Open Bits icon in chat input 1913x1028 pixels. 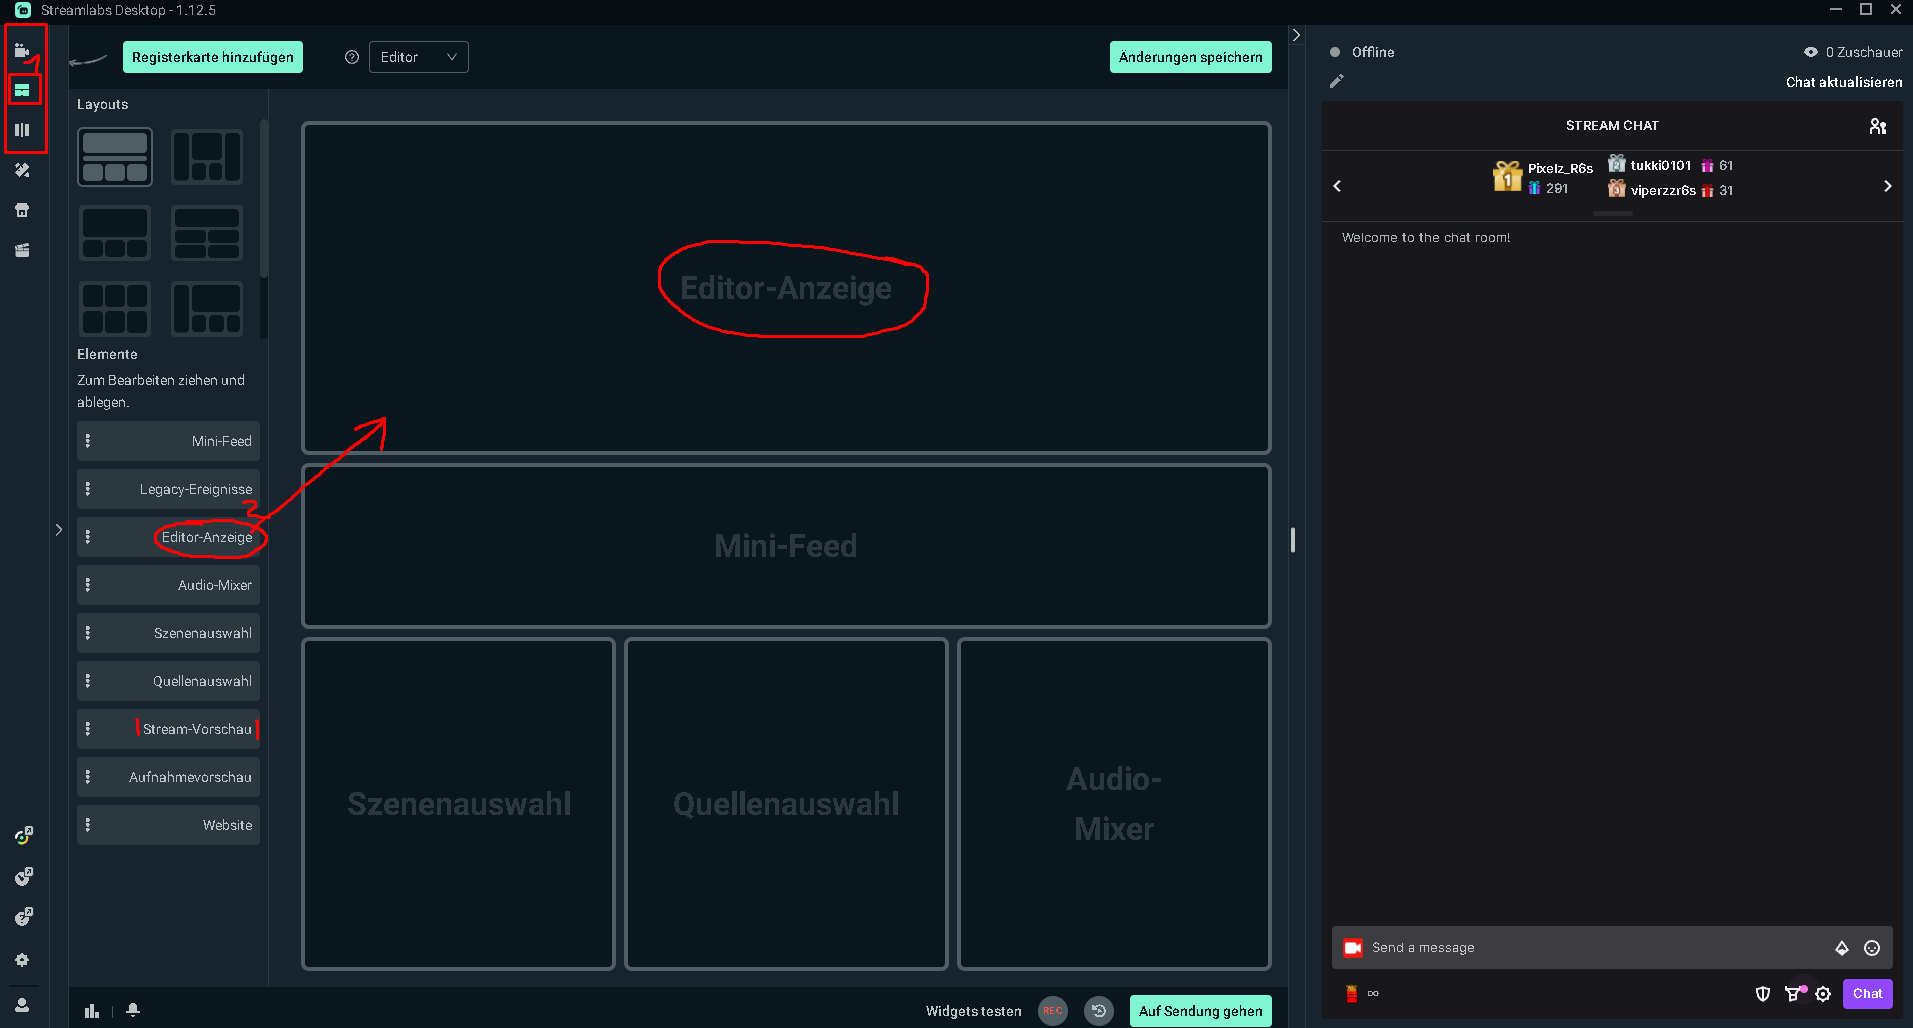[1842, 948]
